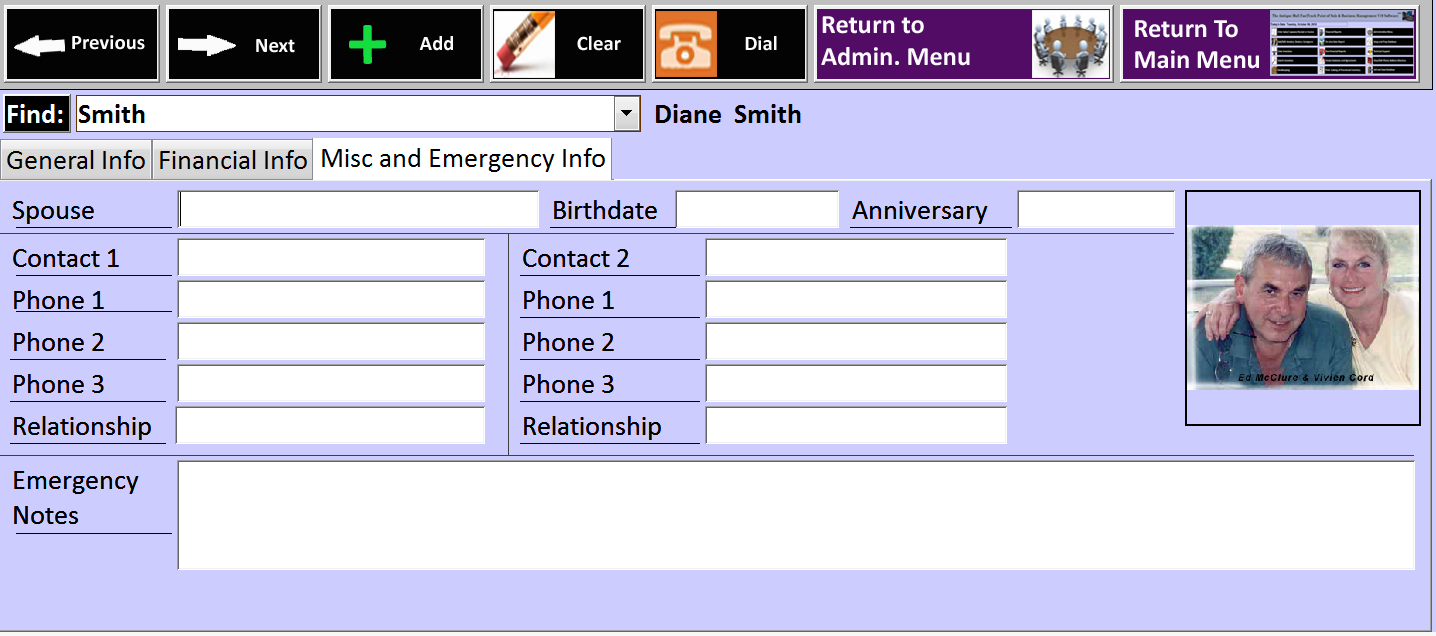Click the eraser Clear icon
This screenshot has height=636, width=1436.
pos(525,45)
